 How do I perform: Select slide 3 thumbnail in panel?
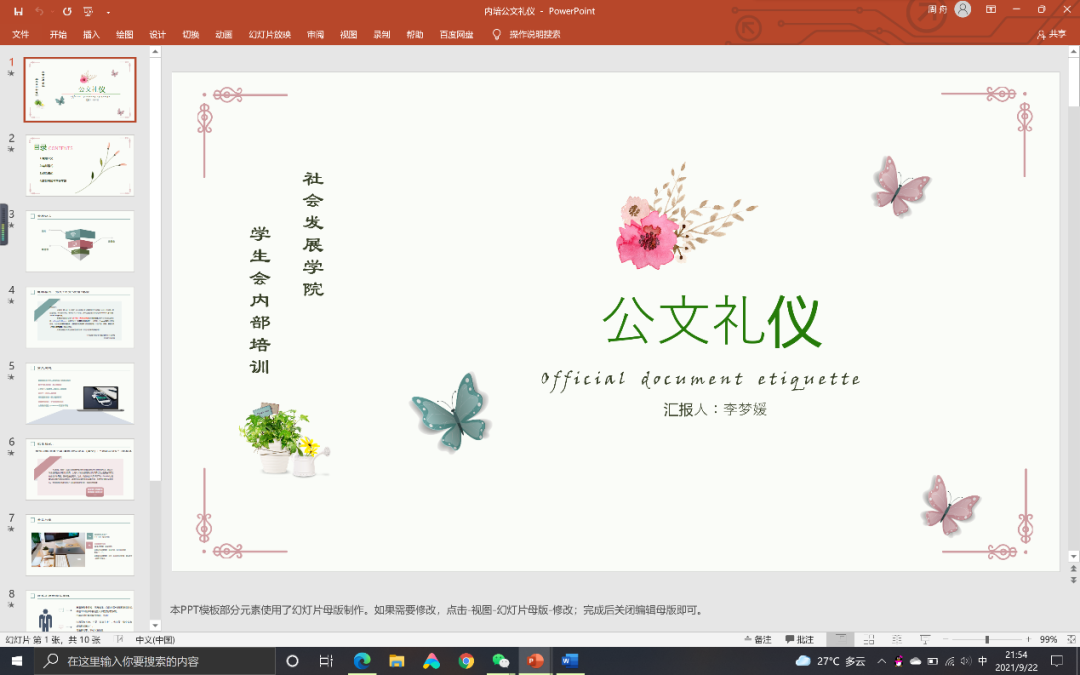click(80, 241)
